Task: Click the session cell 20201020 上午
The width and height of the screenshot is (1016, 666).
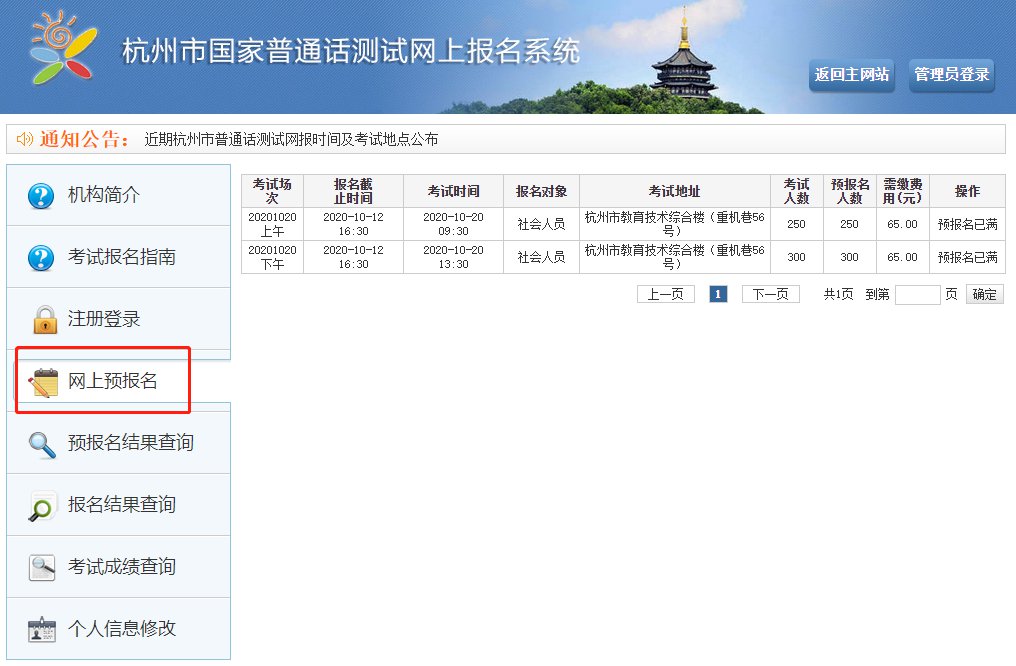Action: [272, 224]
